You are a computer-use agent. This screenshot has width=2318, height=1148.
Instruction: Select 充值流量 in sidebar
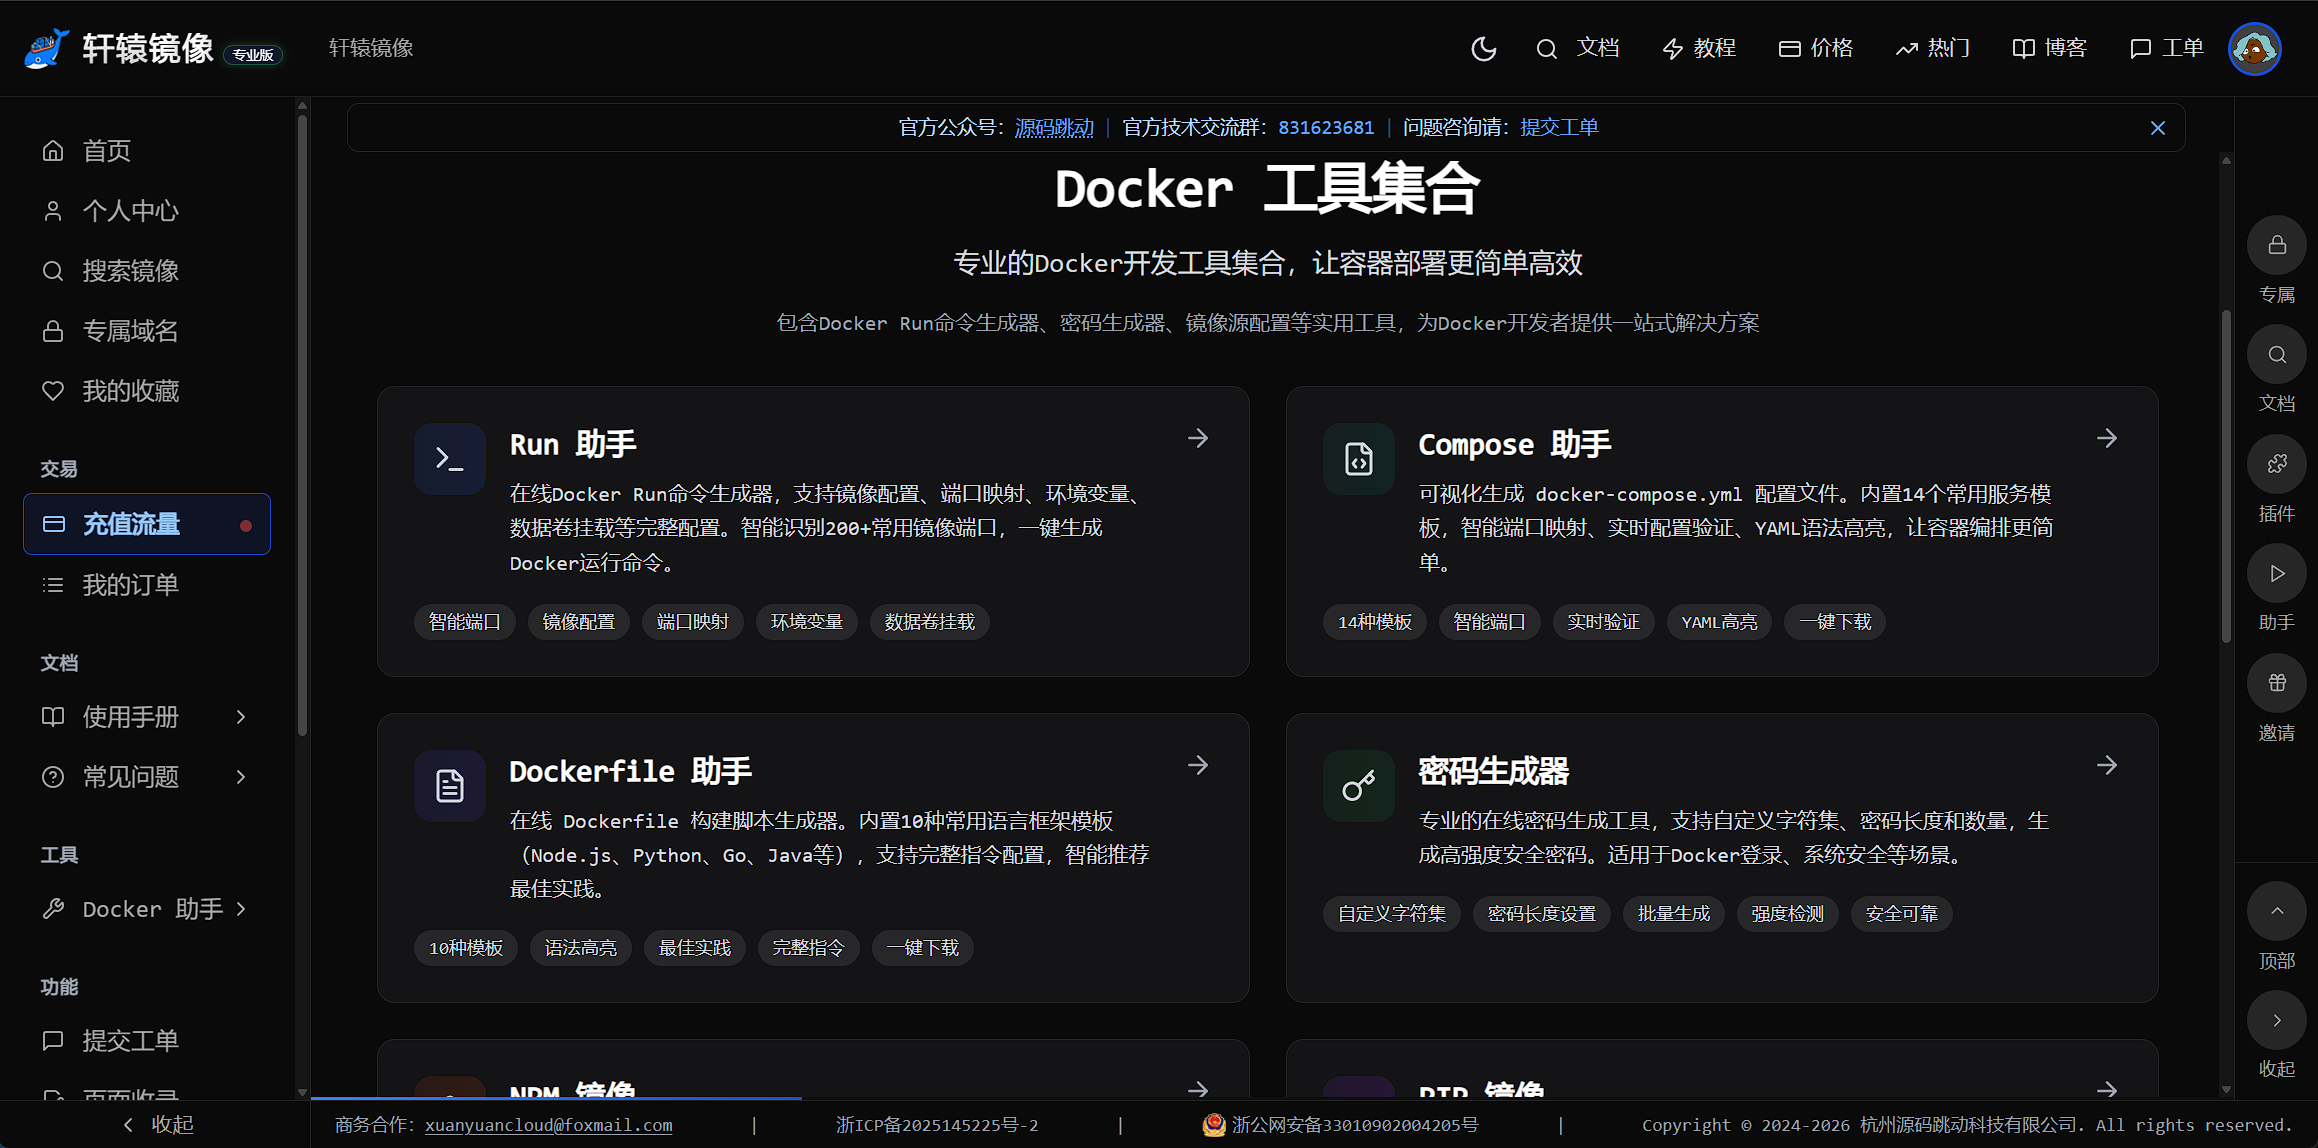(x=147, y=524)
